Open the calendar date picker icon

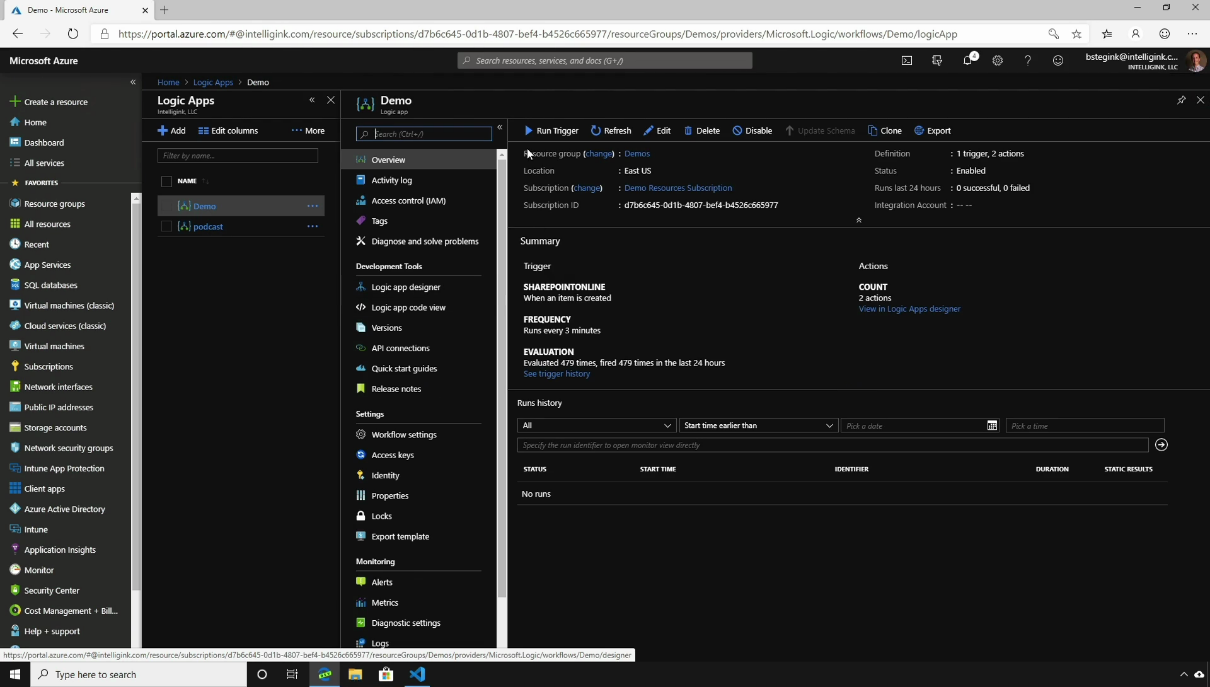point(992,425)
